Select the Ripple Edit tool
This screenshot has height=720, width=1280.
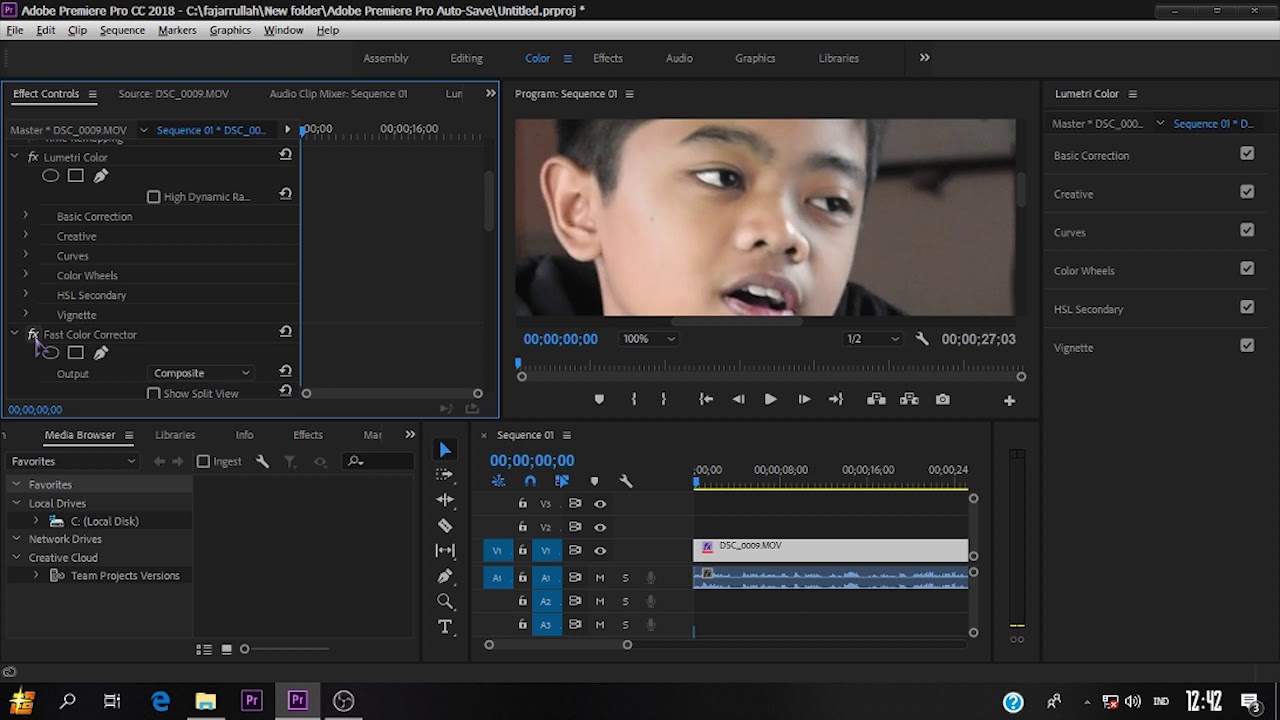coord(445,499)
